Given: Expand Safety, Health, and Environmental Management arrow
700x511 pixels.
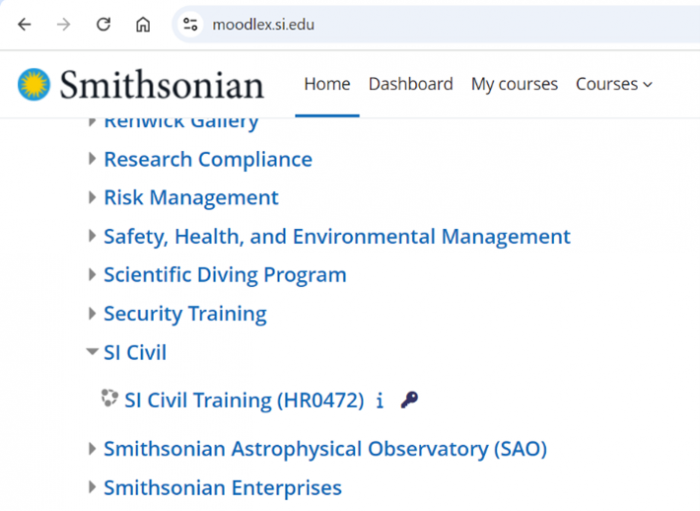Looking at the screenshot, I should [x=92, y=236].
